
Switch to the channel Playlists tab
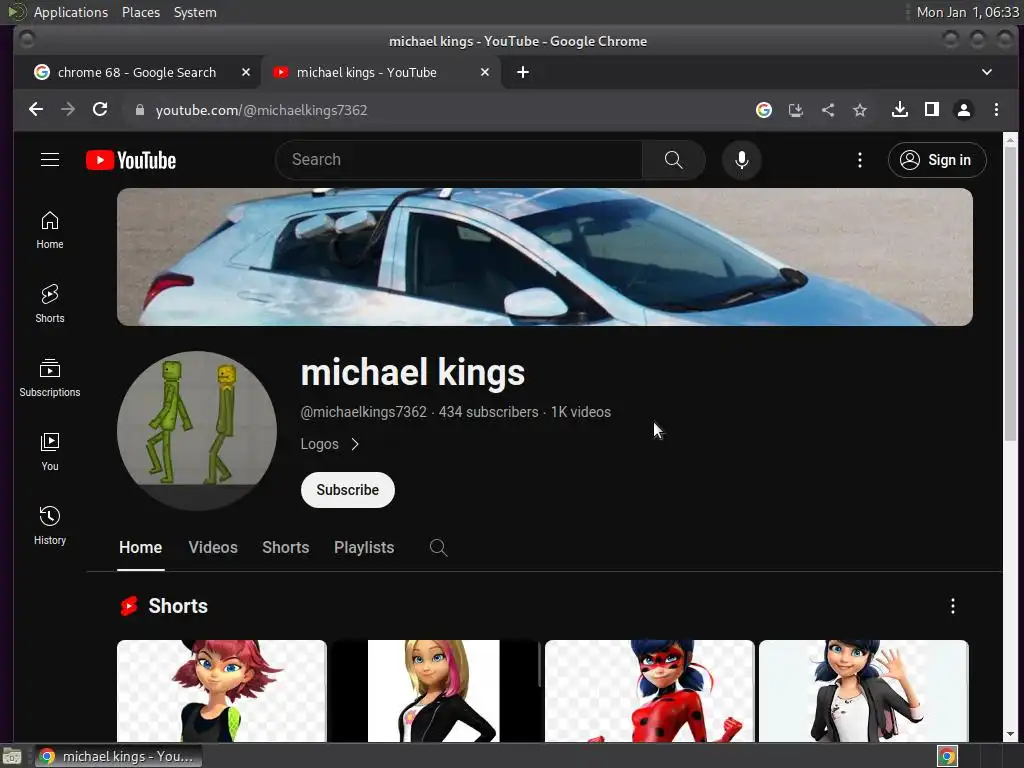click(x=364, y=548)
